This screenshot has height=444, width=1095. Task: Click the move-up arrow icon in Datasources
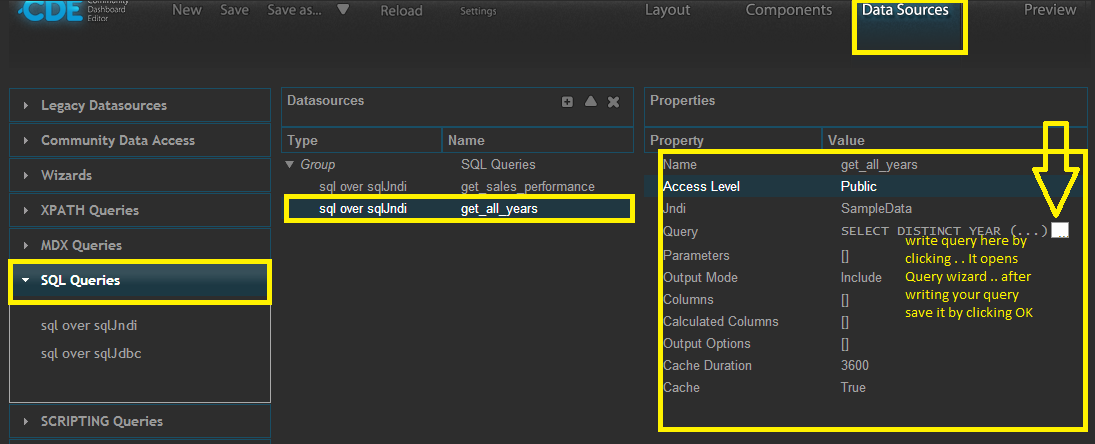coord(591,102)
